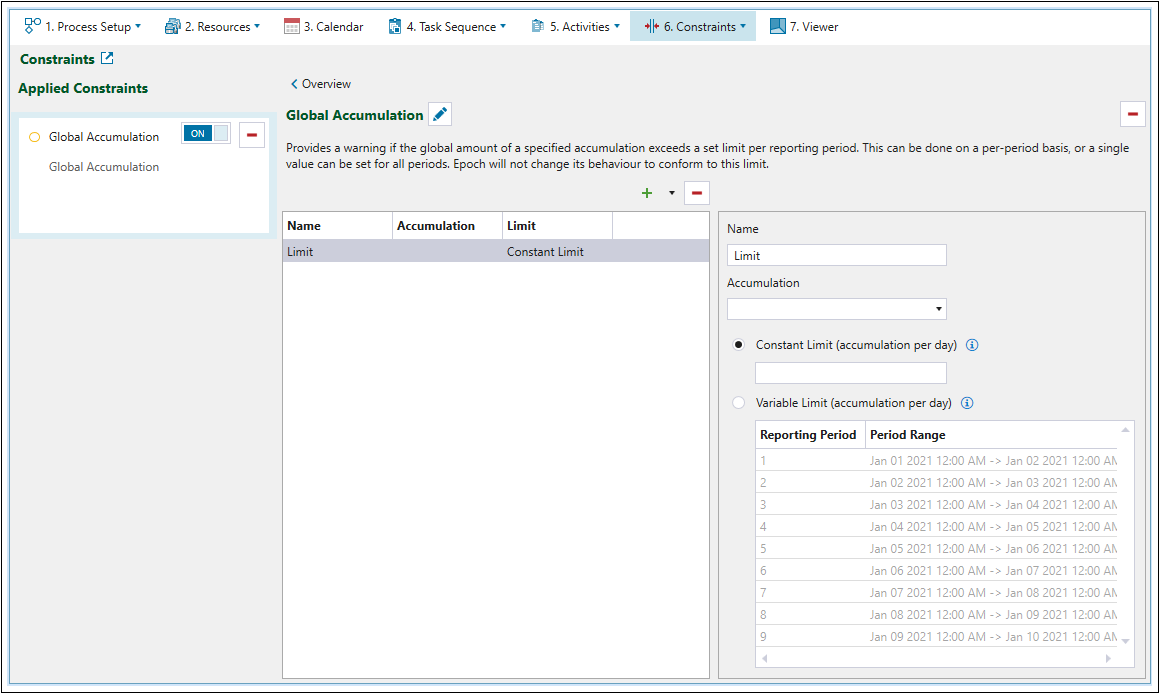Viewport: 1161px width, 695px height.
Task: Switch to the 7. Viewer tab
Action: 804,27
